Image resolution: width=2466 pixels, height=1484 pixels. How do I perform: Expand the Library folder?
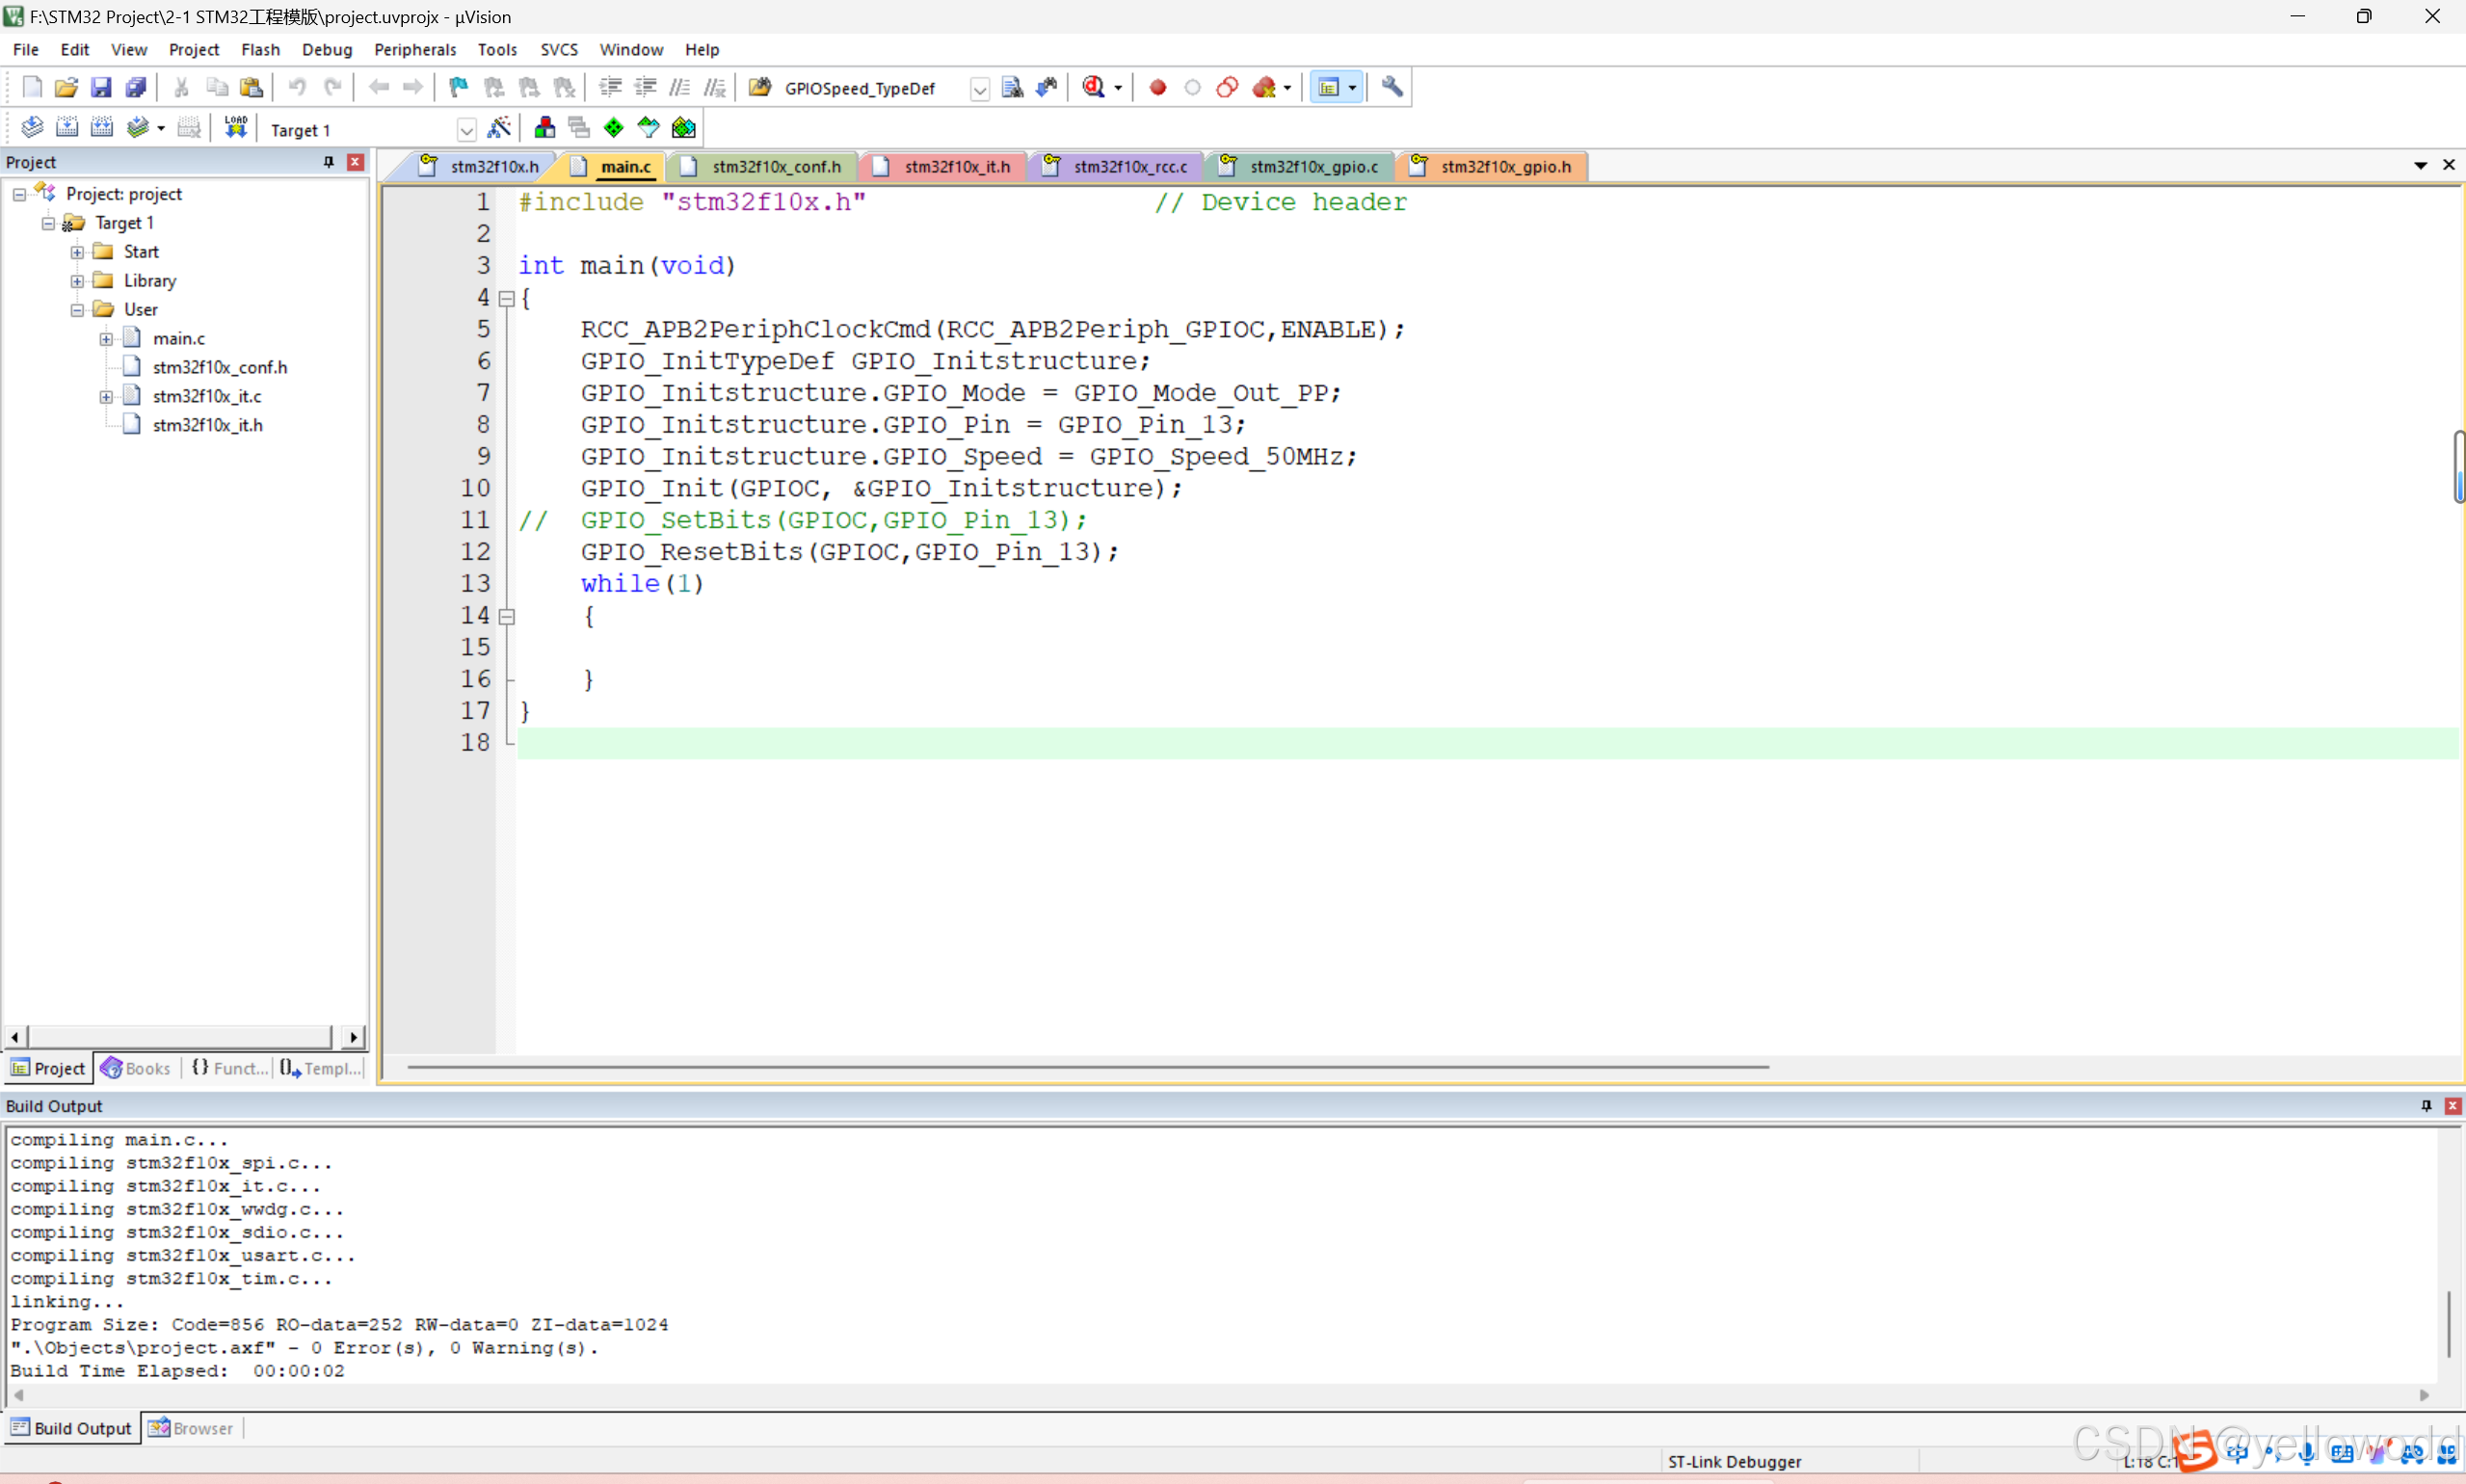(77, 281)
